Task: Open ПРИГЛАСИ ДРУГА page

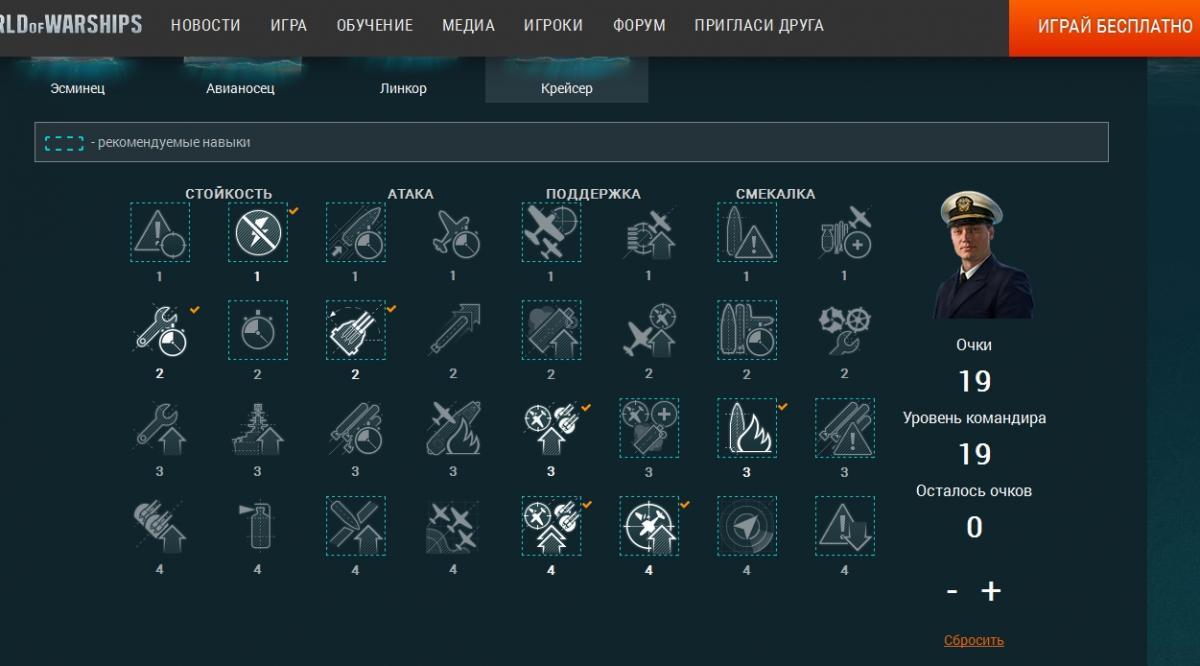Action: [759, 26]
